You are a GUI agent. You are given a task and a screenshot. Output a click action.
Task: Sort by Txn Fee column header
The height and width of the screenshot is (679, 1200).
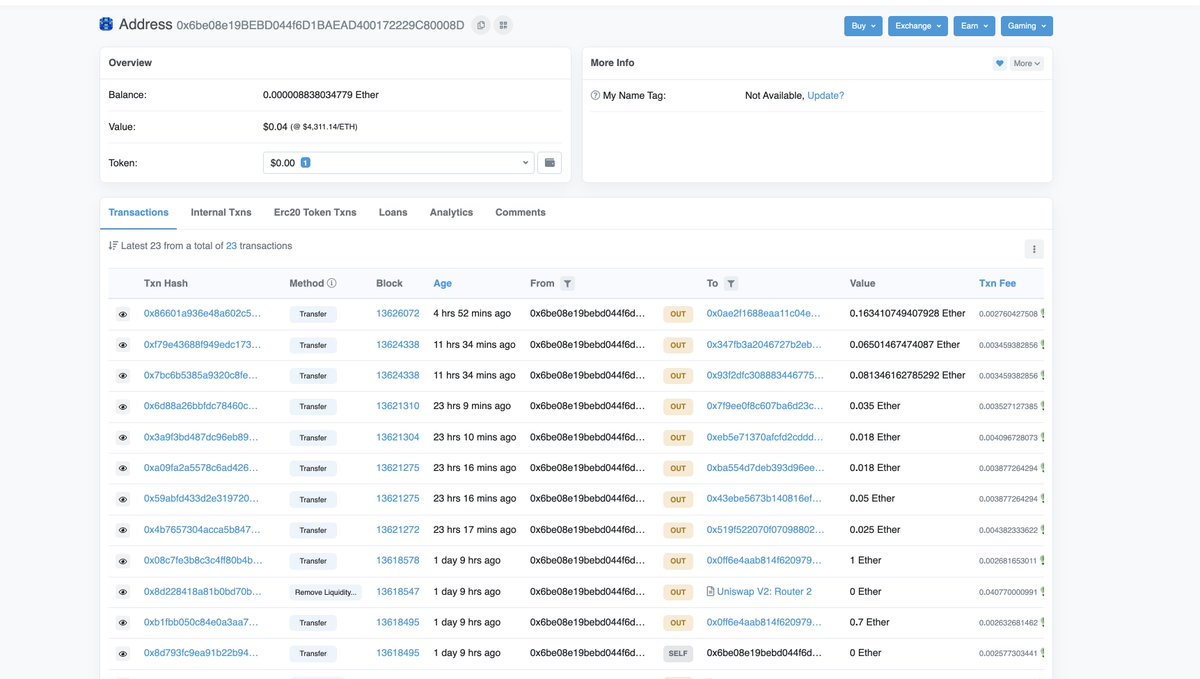coord(997,284)
